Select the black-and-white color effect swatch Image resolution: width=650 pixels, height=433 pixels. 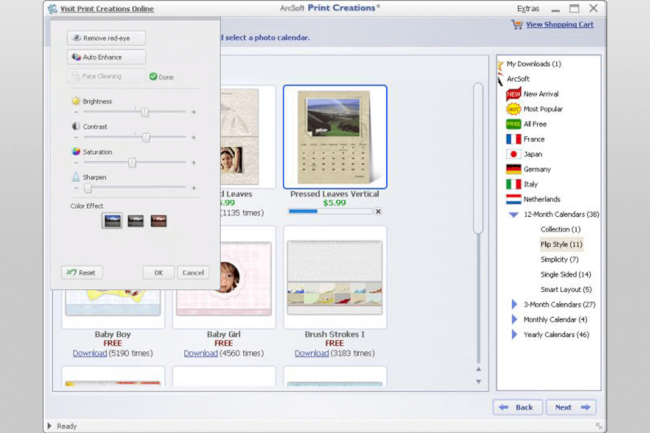(x=136, y=221)
